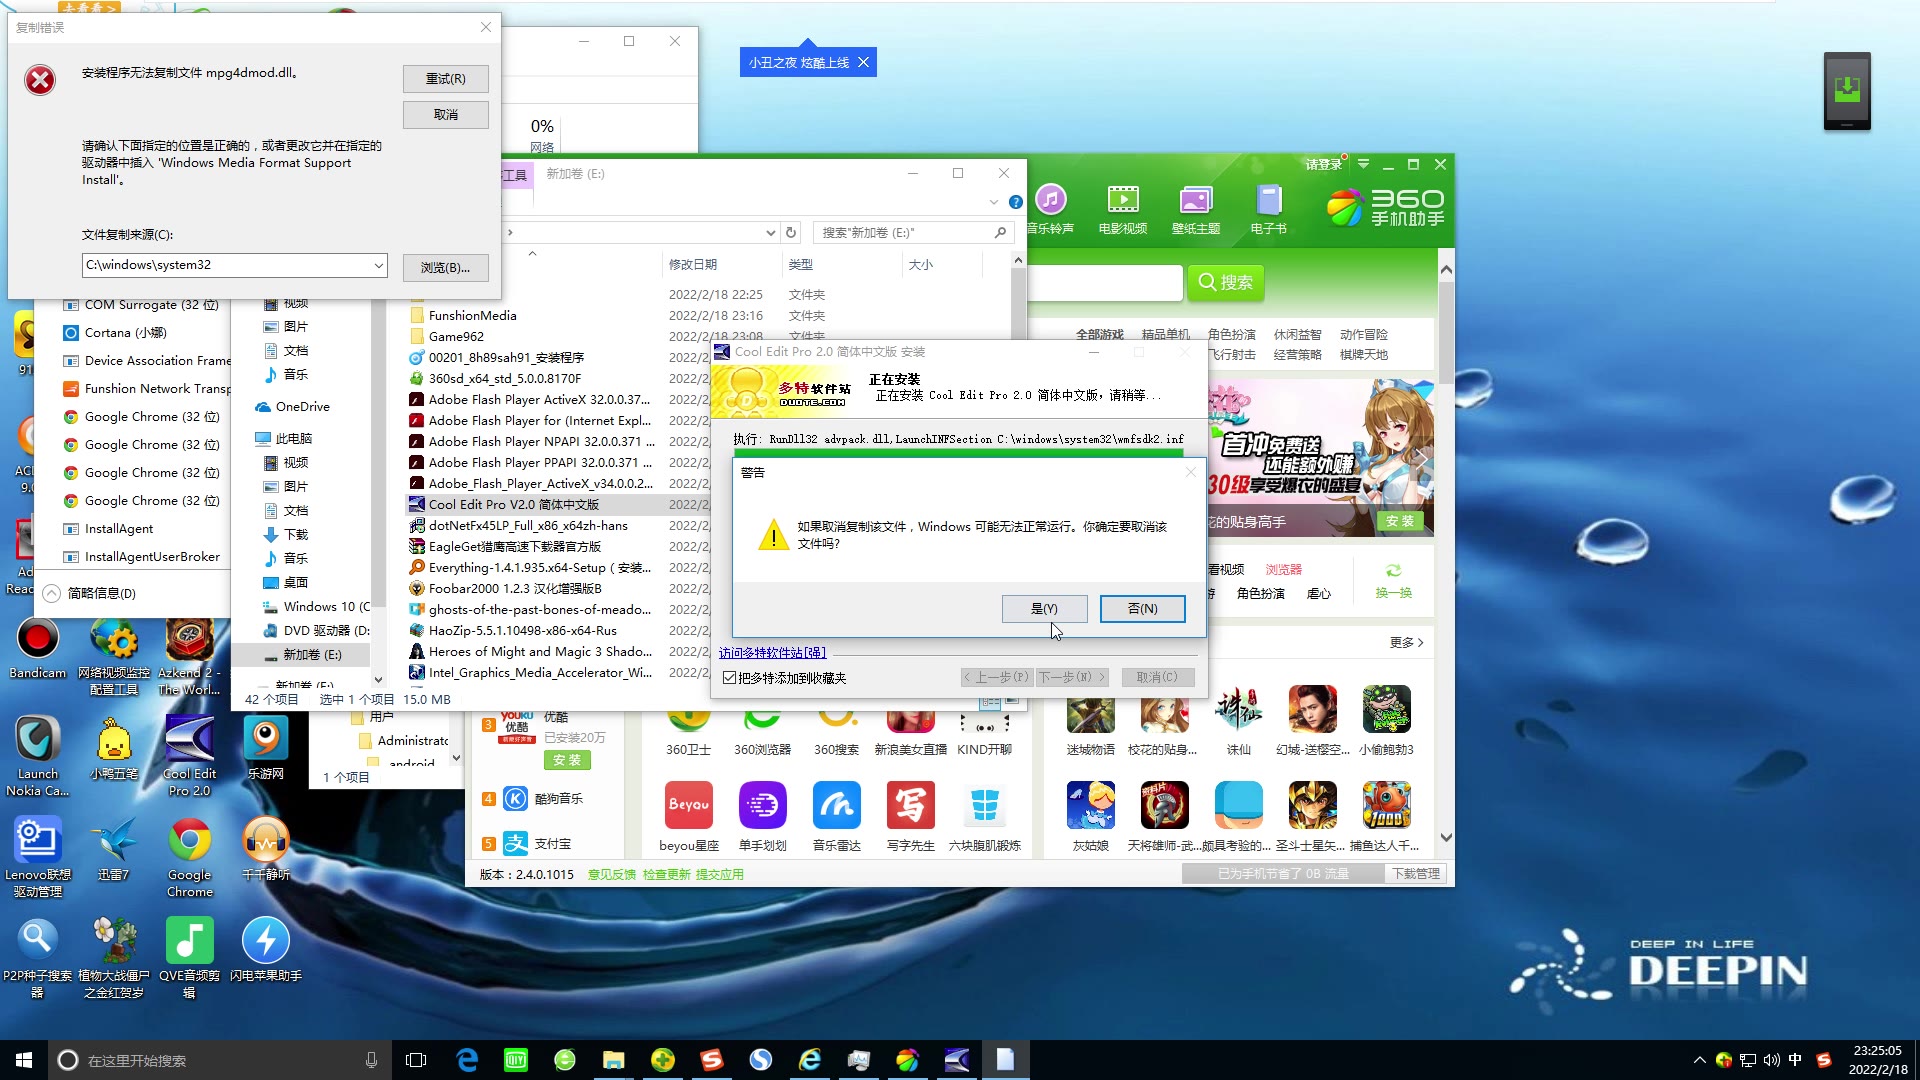Click 重试(R) in the copy error dialog
Image resolution: width=1920 pixels, height=1080 pixels.
click(x=445, y=79)
